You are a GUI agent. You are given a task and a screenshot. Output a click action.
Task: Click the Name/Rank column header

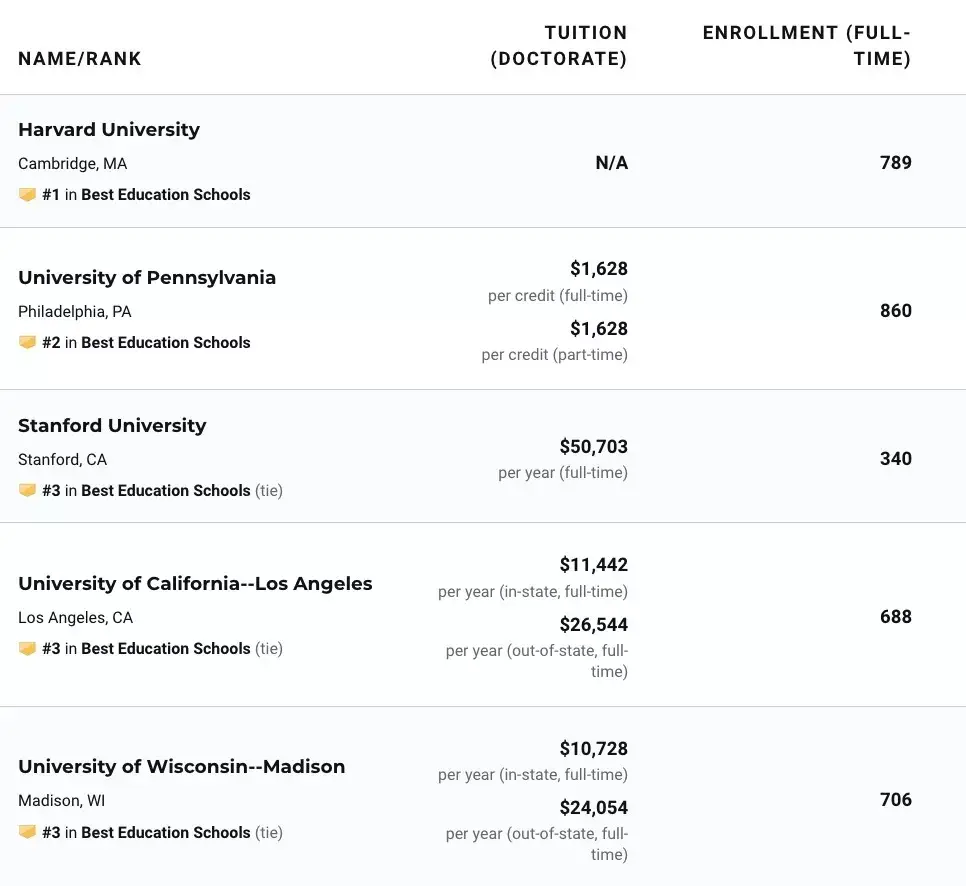tap(80, 59)
